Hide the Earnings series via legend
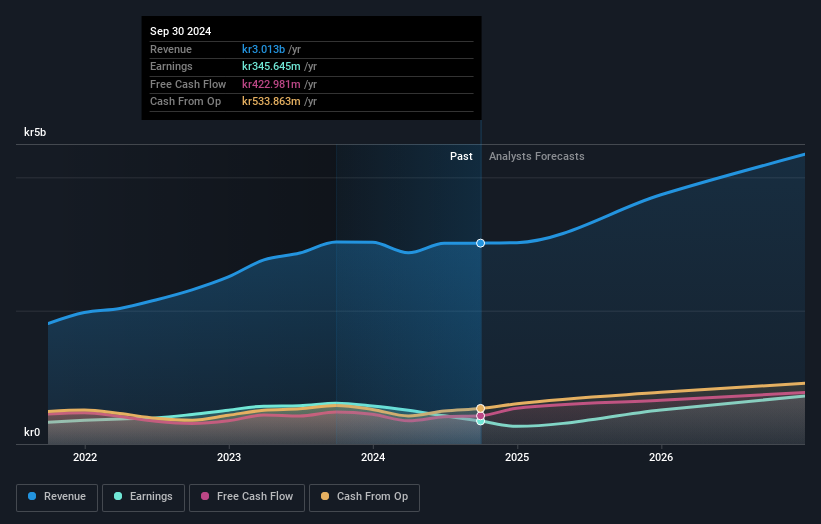The width and height of the screenshot is (821, 524). (142, 497)
